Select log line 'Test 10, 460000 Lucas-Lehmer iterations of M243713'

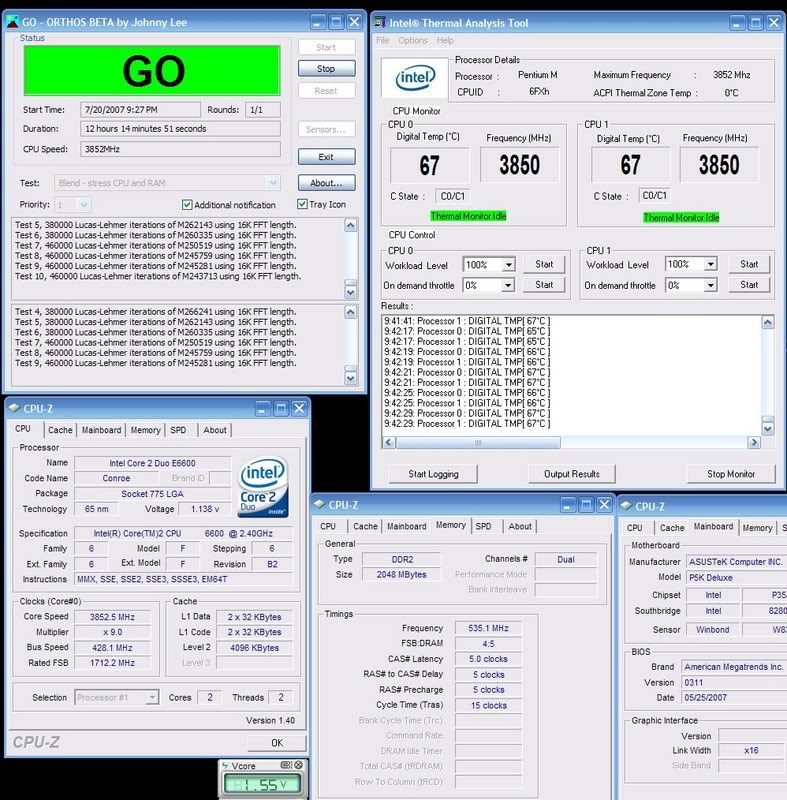pos(158,276)
